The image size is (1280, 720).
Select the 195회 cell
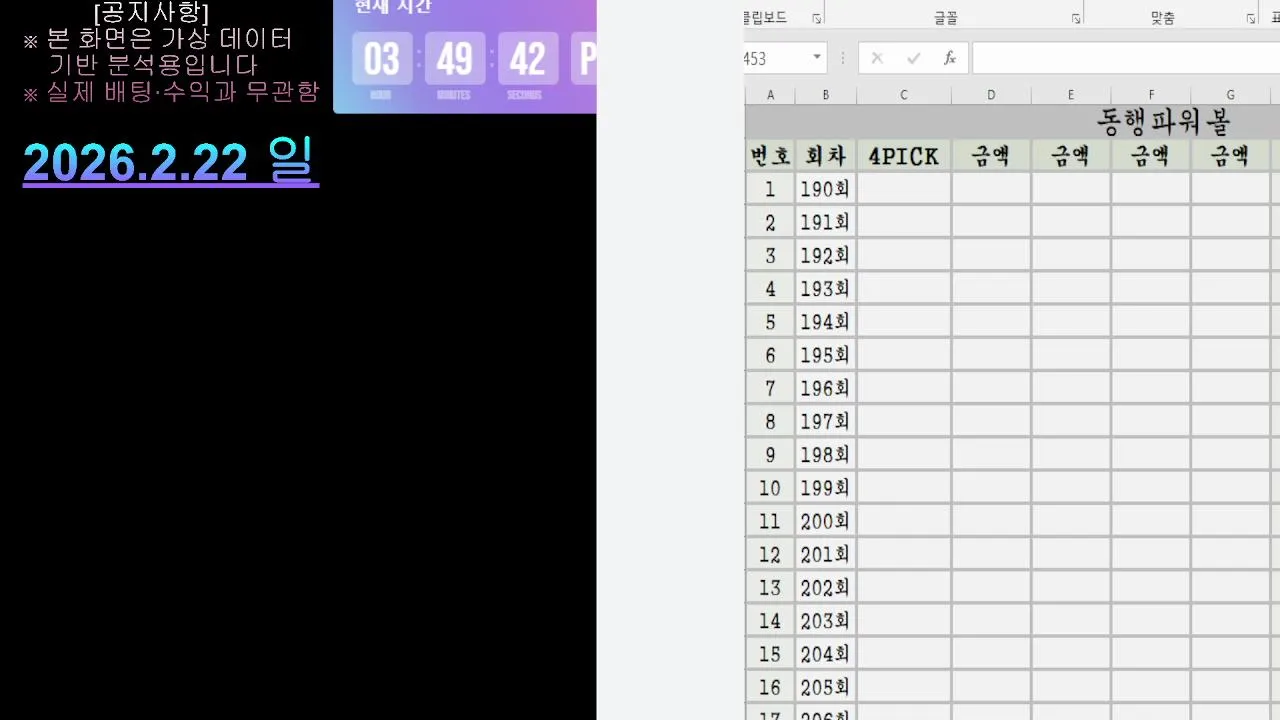826,355
